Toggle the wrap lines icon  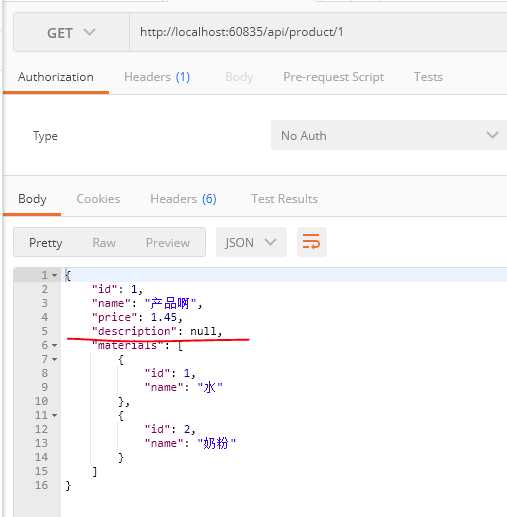311,242
